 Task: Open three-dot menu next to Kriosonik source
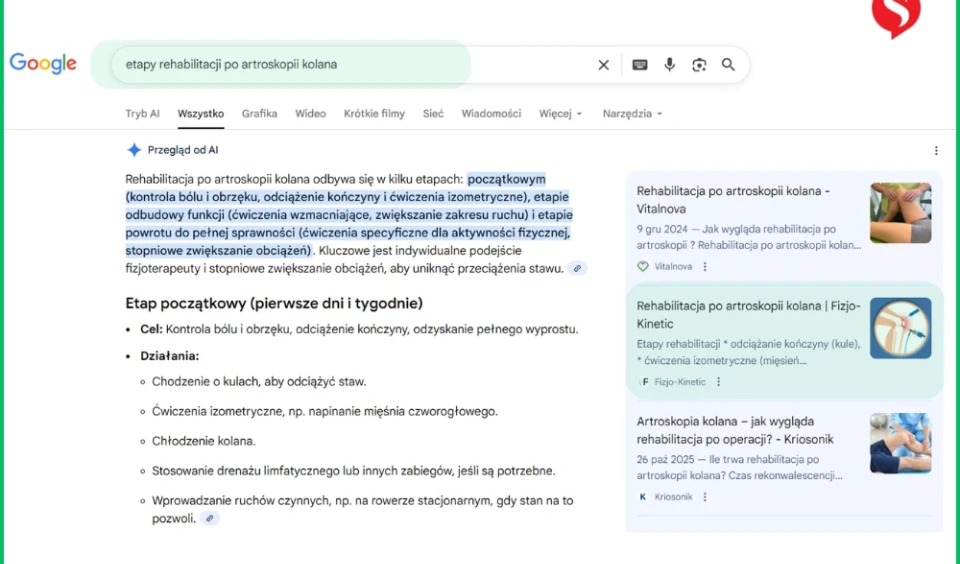[705, 497]
